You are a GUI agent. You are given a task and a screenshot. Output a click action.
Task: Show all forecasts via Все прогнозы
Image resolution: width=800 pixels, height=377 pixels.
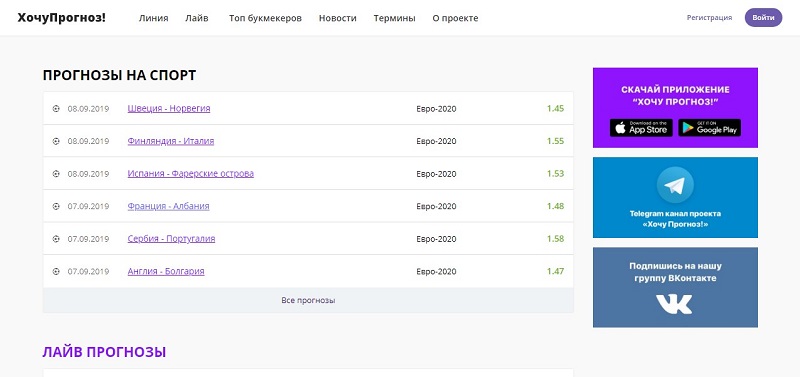(x=308, y=300)
